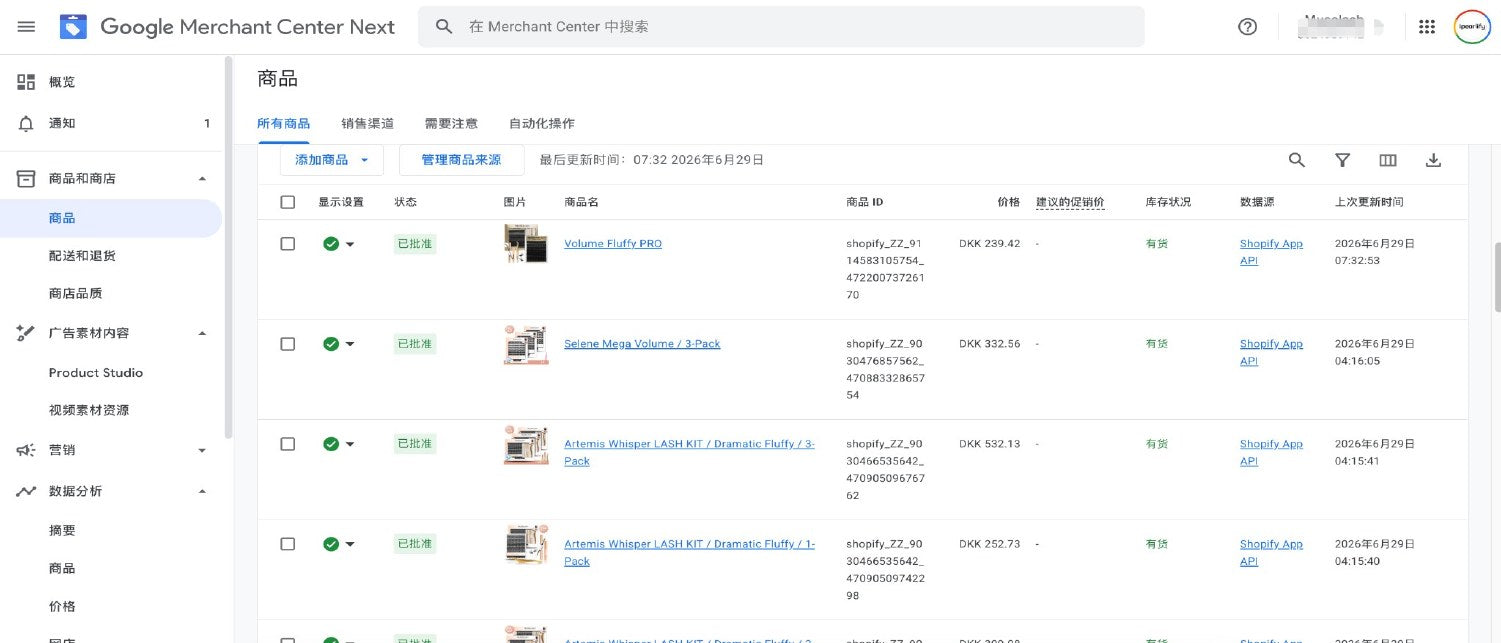Image resolution: width=1501 pixels, height=643 pixels.
Task: Click the Selene Mega Volume product thumbnail
Action: click(526, 344)
